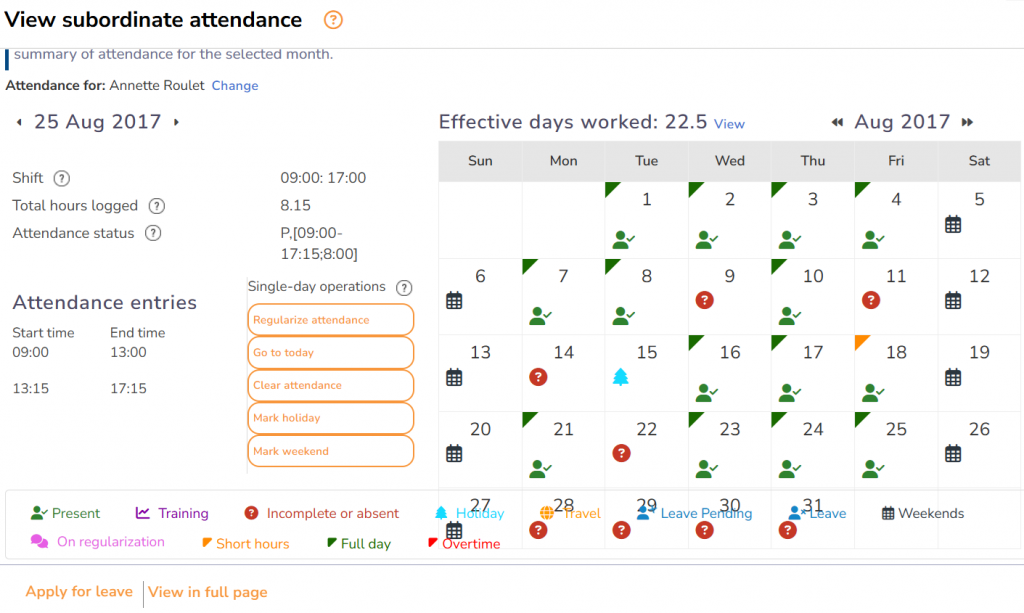Go to next day arrow

[177, 123]
